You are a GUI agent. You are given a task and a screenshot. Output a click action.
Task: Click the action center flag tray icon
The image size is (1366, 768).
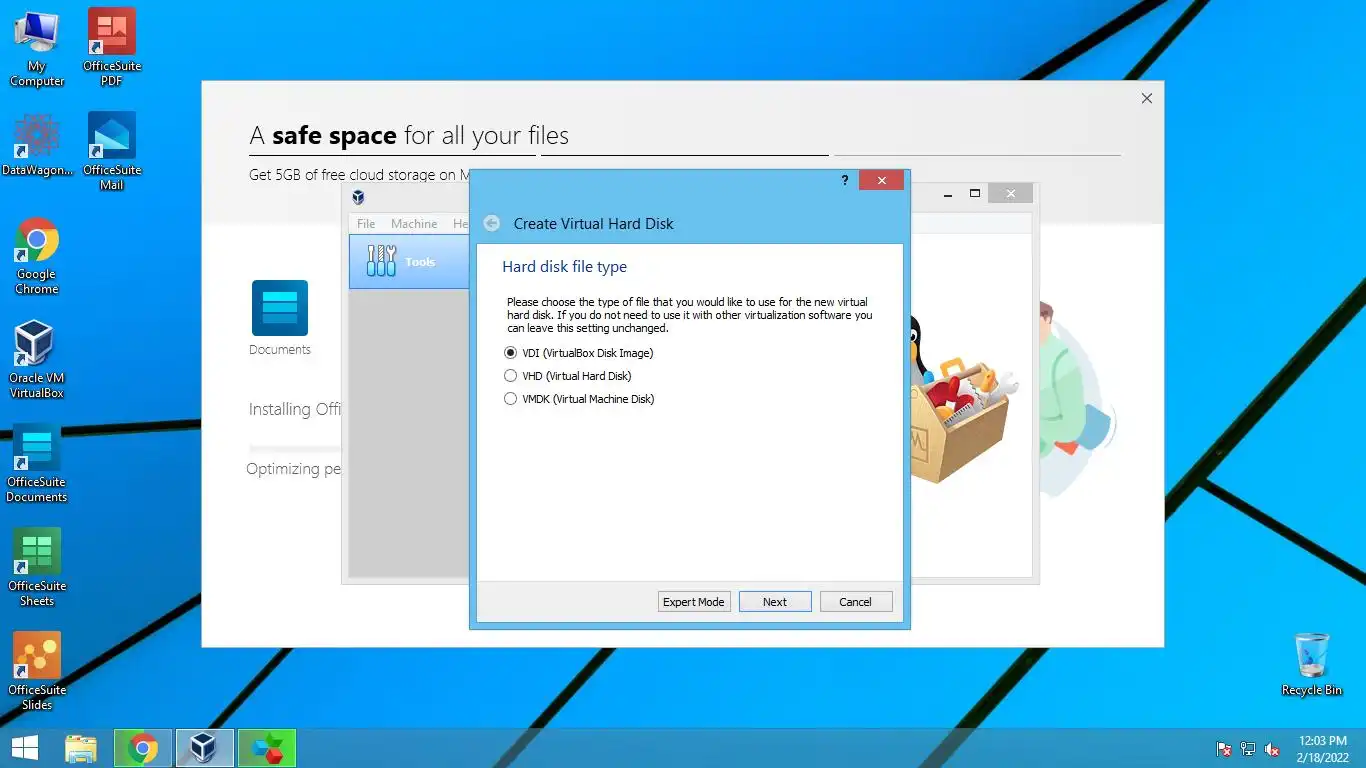(1224, 749)
